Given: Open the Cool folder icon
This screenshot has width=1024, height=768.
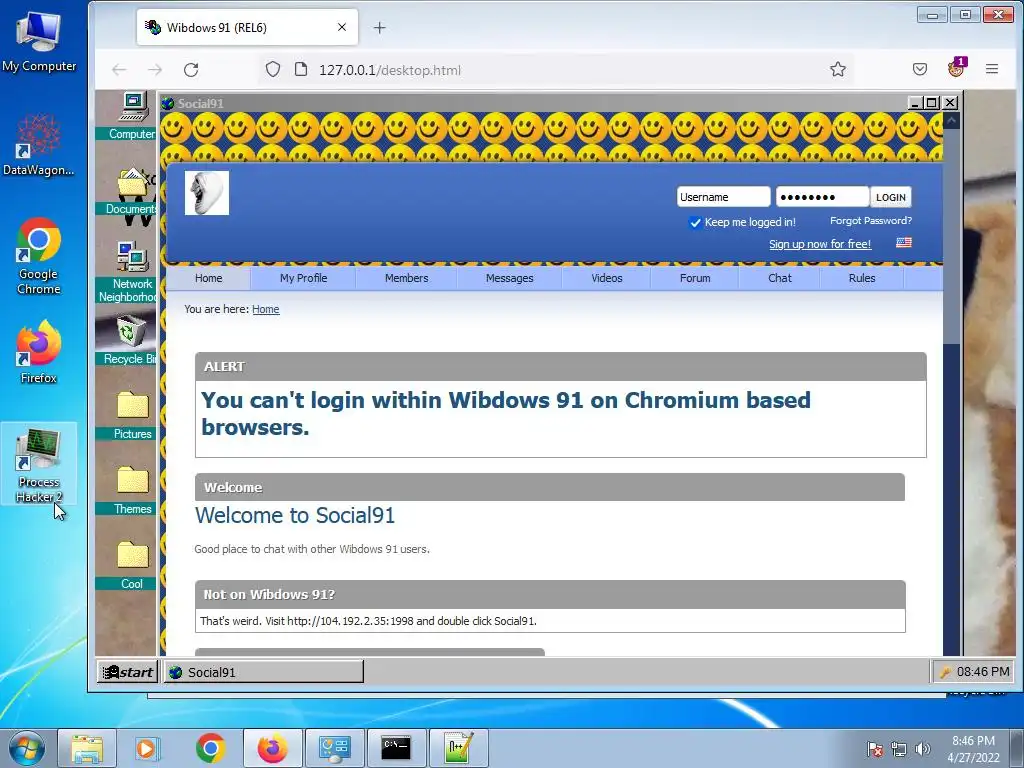Looking at the screenshot, I should (x=133, y=566).
